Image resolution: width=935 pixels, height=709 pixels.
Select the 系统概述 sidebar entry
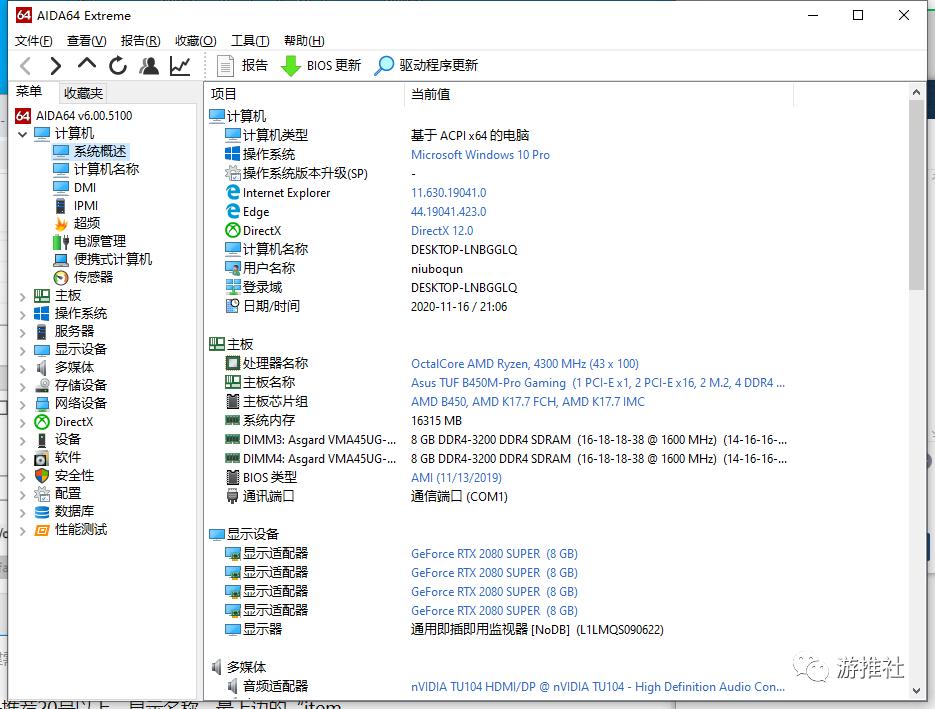click(x=96, y=150)
